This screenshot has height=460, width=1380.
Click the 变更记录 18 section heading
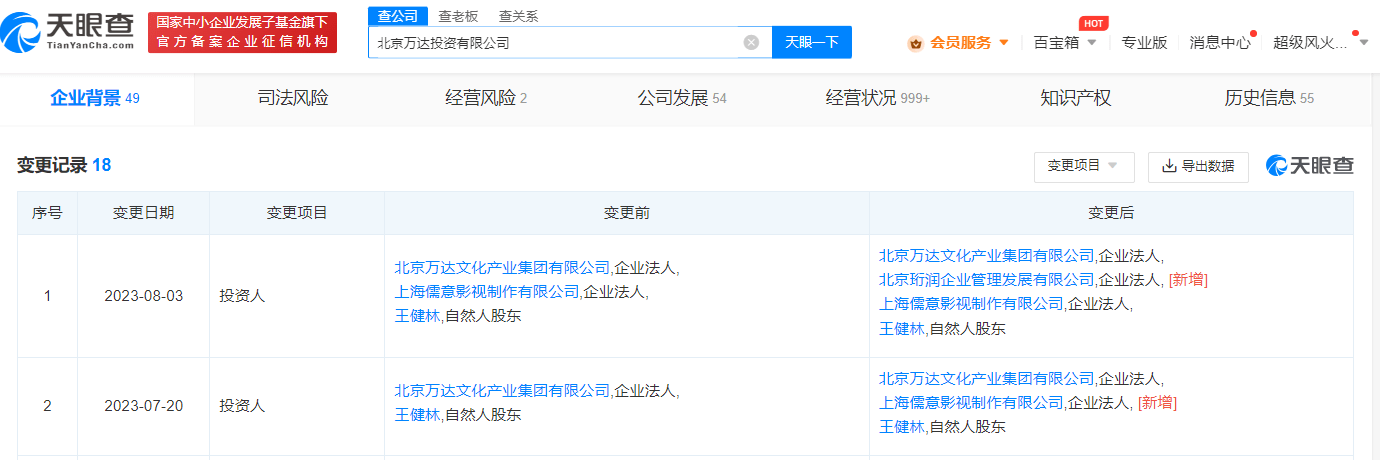click(64, 166)
